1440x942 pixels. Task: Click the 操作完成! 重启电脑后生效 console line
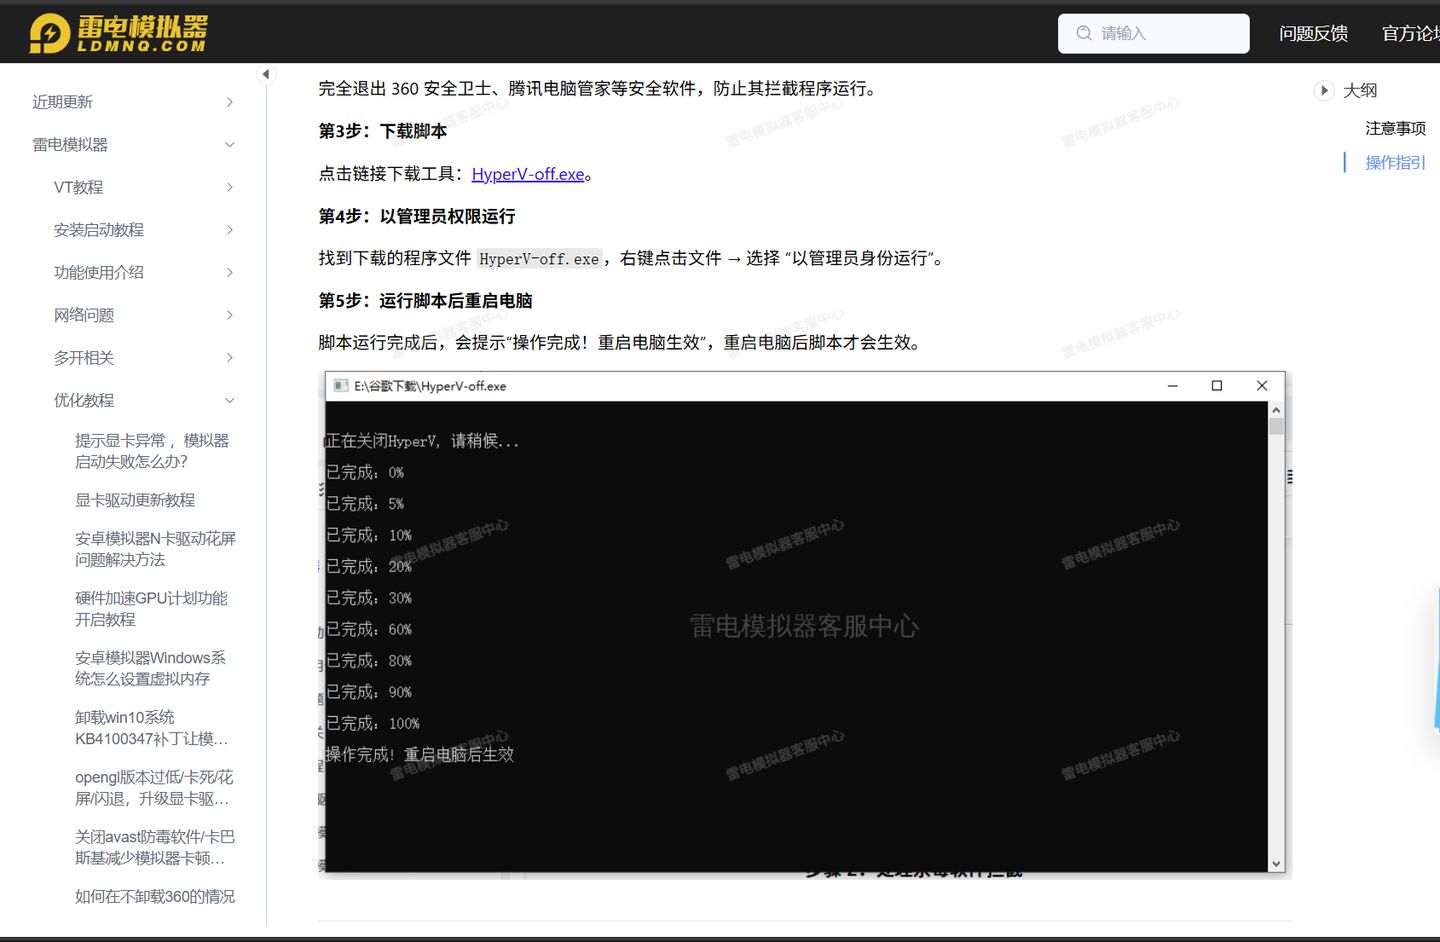(420, 755)
